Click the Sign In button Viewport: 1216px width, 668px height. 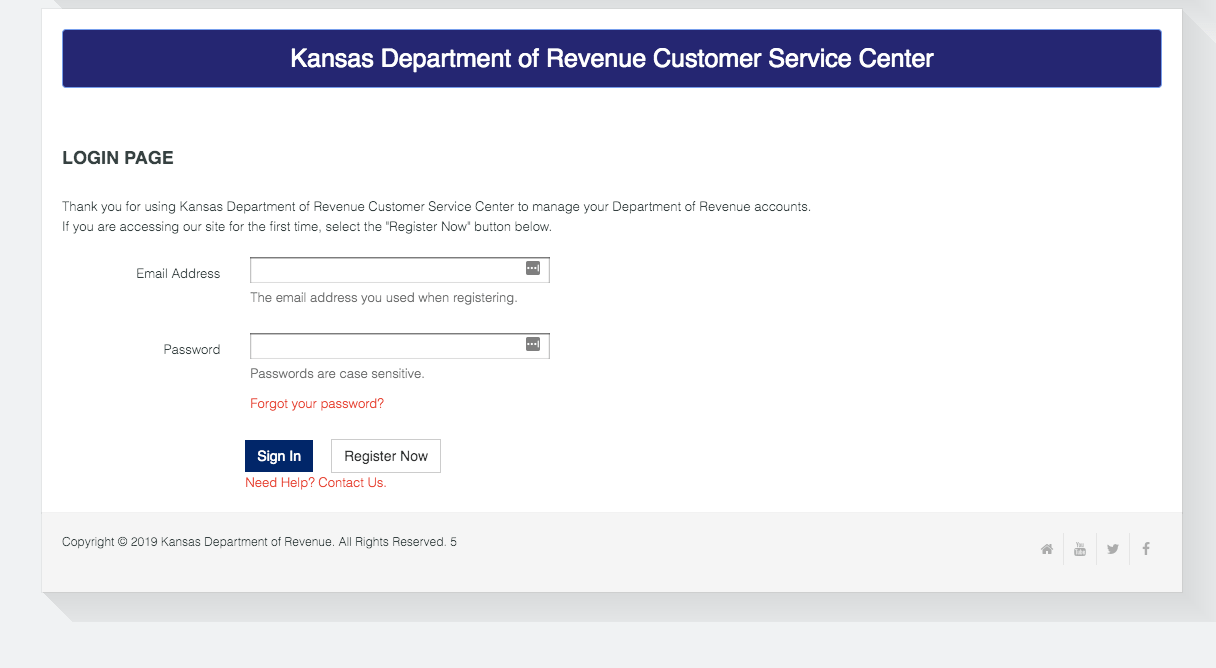coord(279,456)
